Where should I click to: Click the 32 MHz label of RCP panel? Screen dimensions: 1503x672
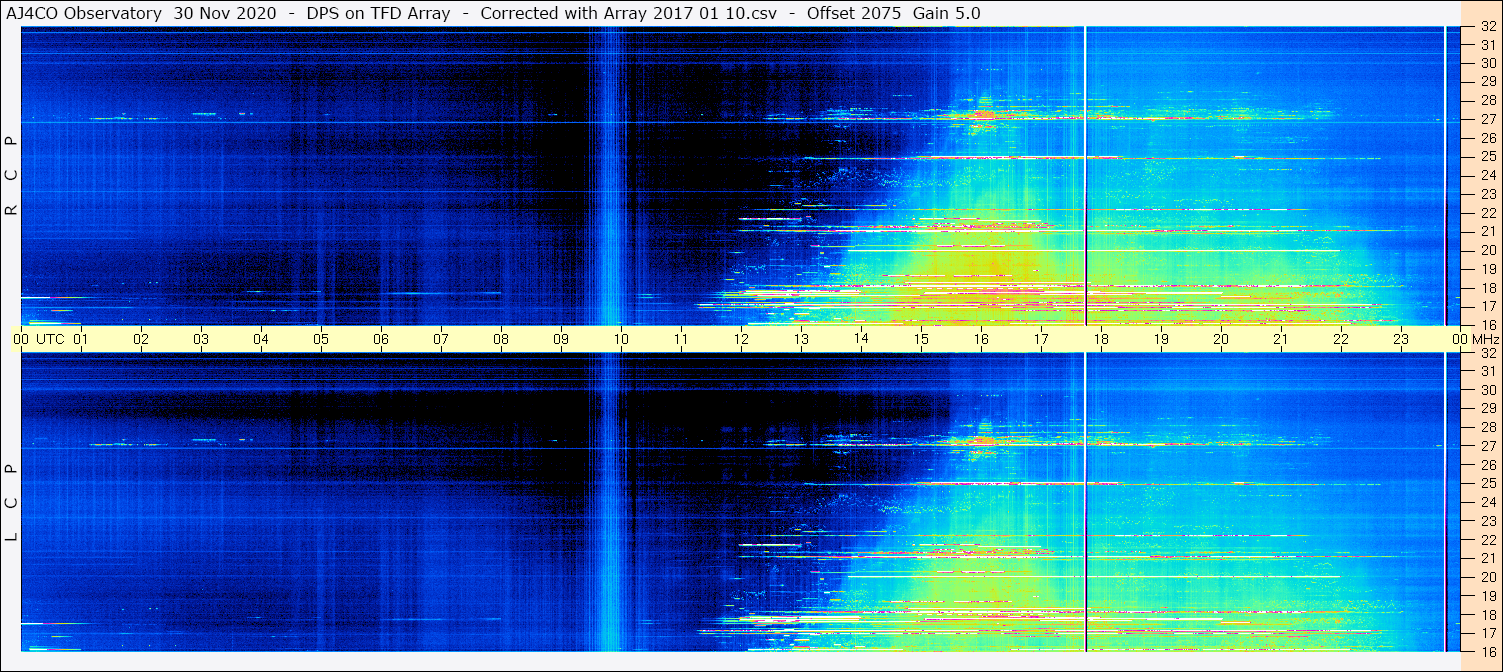click(1488, 27)
